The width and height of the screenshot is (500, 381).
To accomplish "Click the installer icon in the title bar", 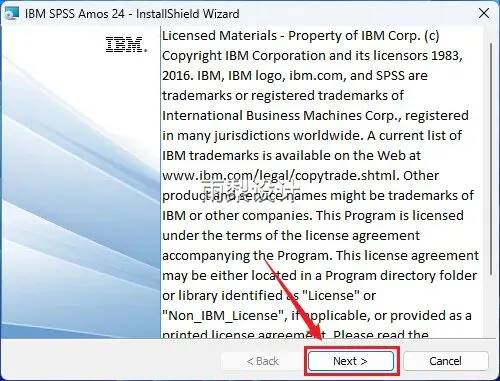I will (12, 14).
